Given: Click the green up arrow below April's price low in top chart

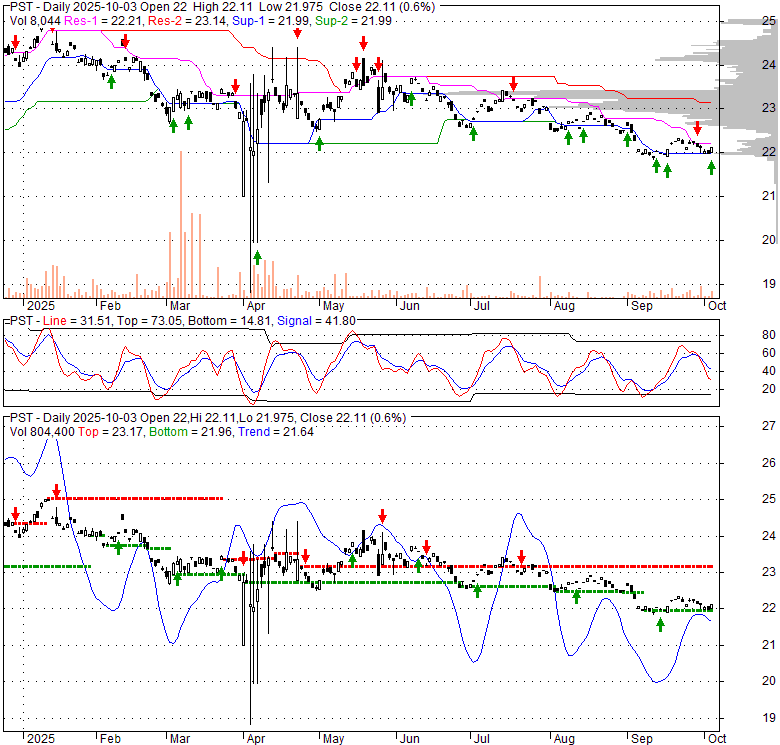Looking at the screenshot, I should click(257, 258).
